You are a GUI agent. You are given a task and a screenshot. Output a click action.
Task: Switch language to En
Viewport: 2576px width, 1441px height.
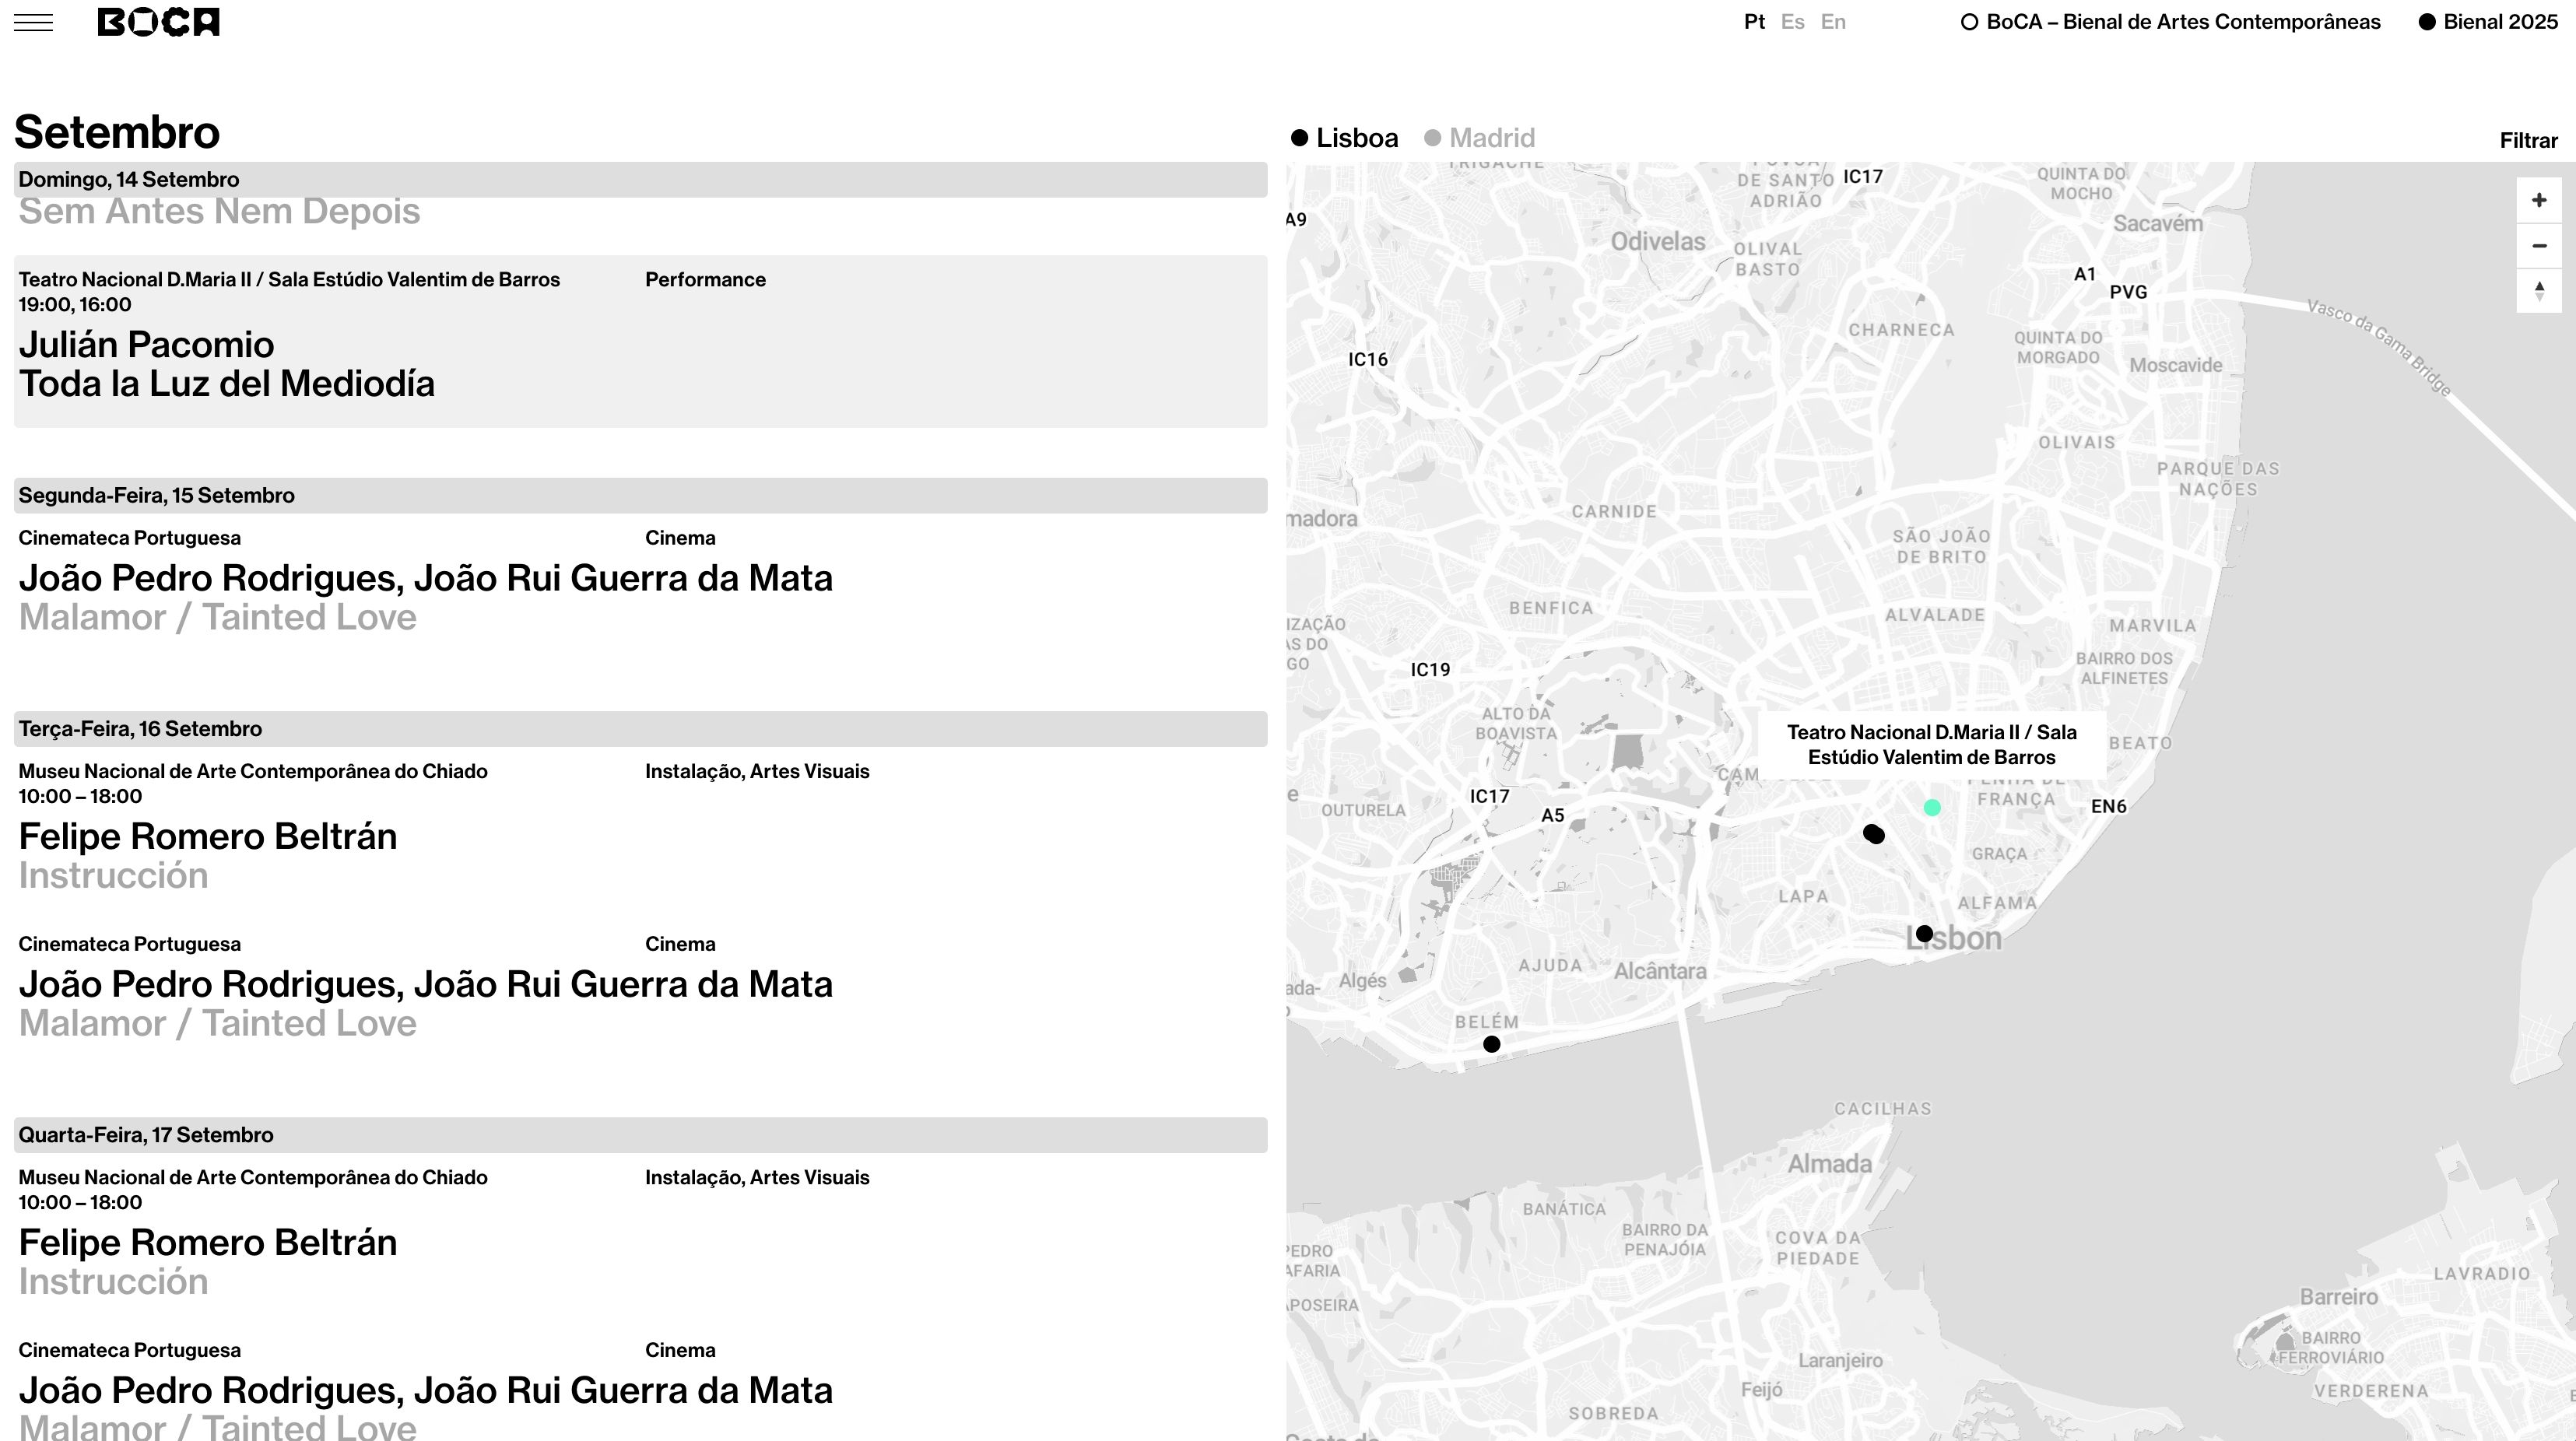coord(1832,22)
